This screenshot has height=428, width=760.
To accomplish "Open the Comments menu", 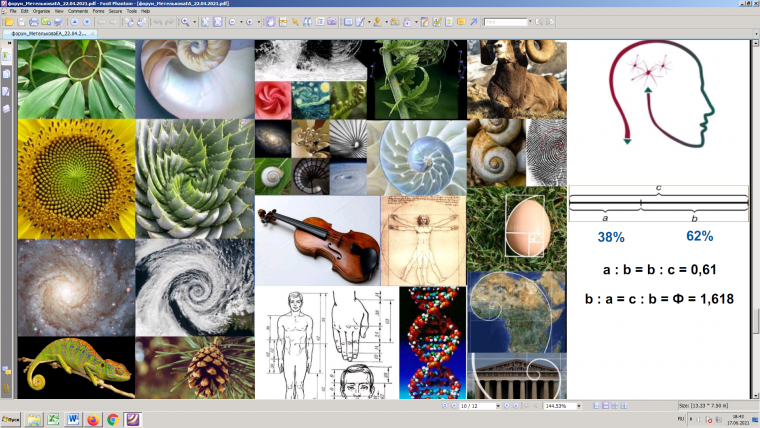I will (x=78, y=11).
